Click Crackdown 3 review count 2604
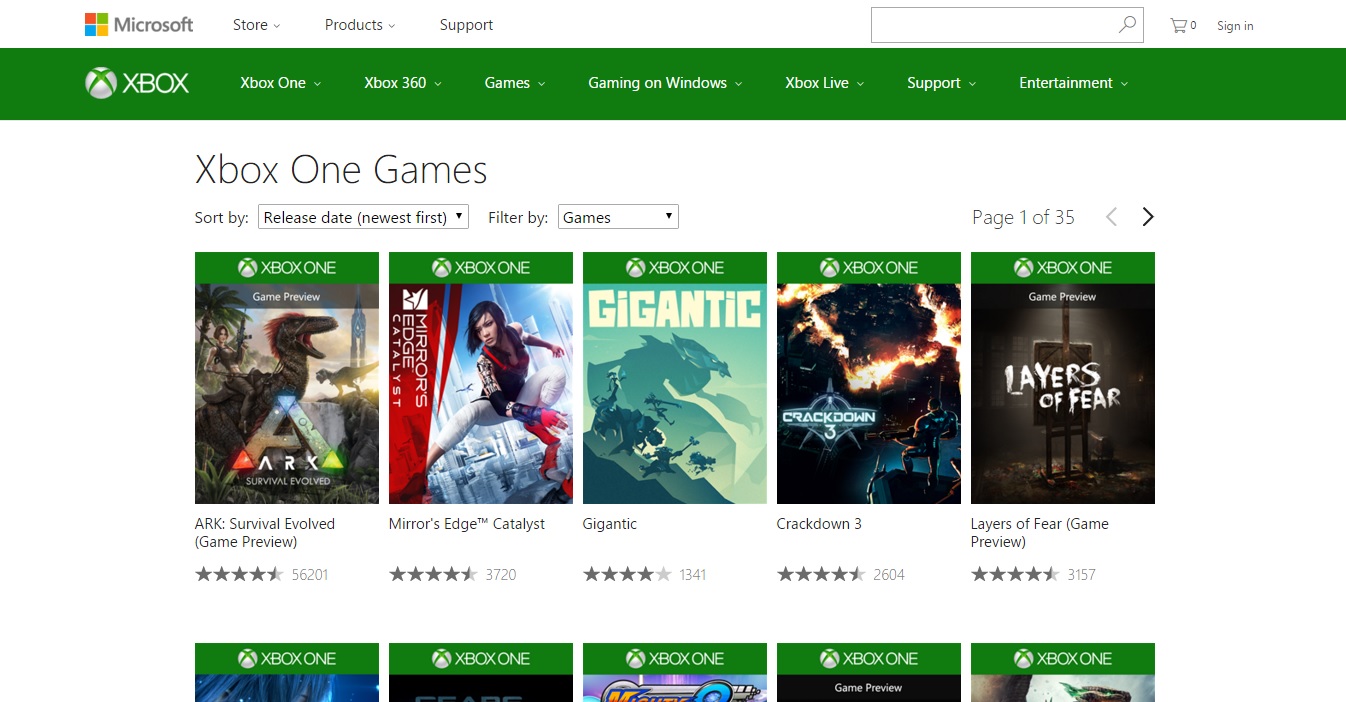The height and width of the screenshot is (702, 1346). point(889,575)
